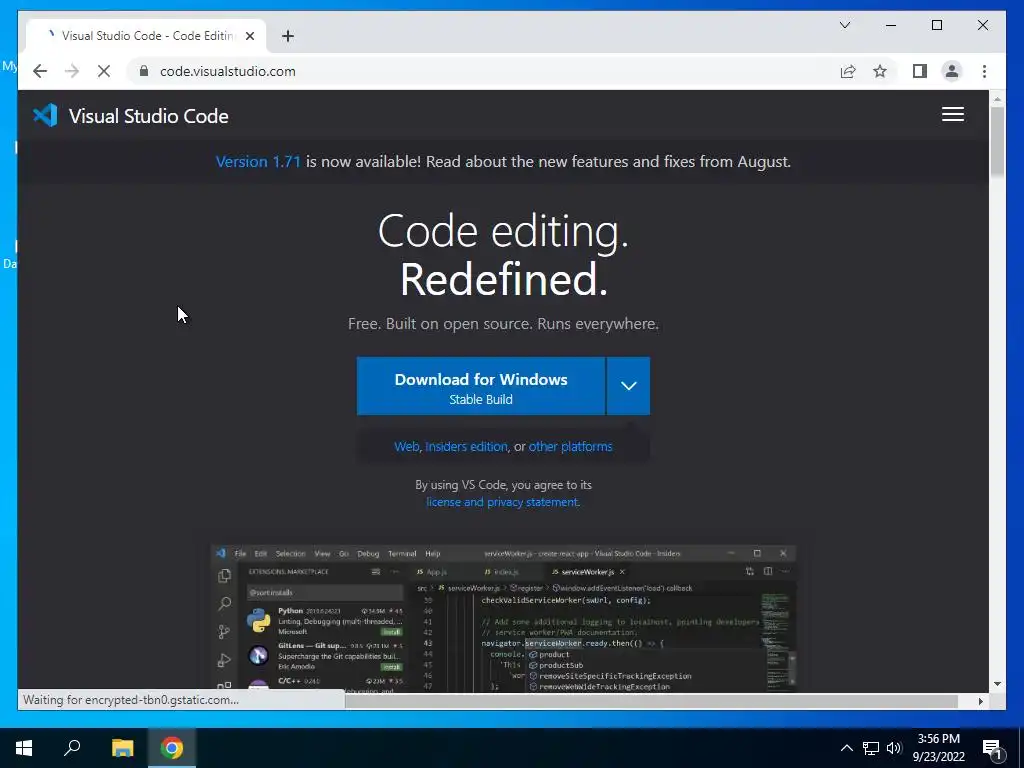The image size is (1024, 768).
Task: Click the forward navigation arrow
Action: 72,71
